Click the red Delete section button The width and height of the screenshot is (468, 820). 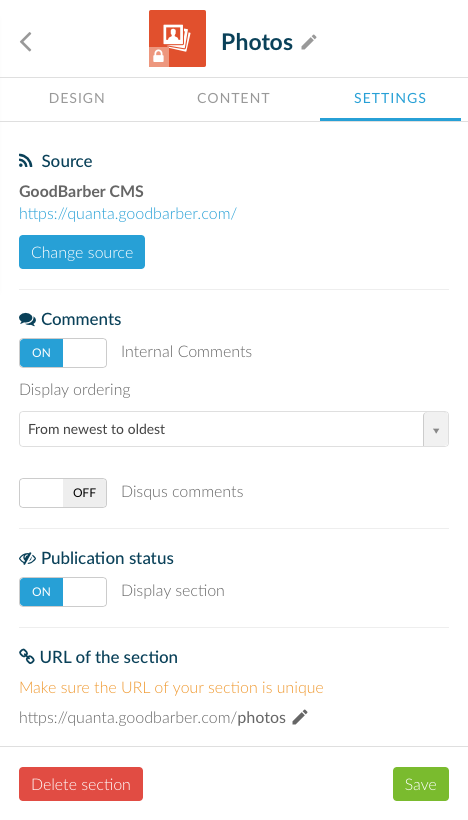tap(81, 784)
